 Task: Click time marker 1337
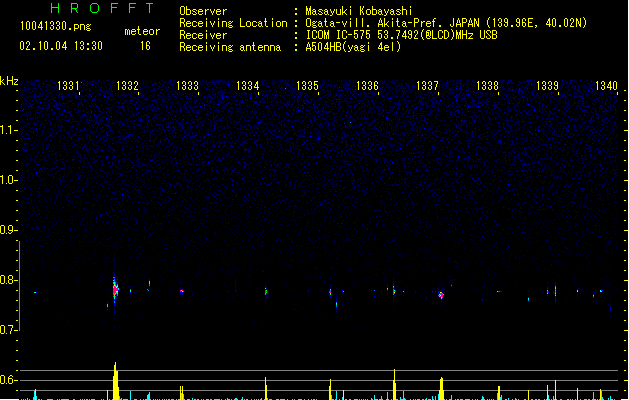pos(428,86)
